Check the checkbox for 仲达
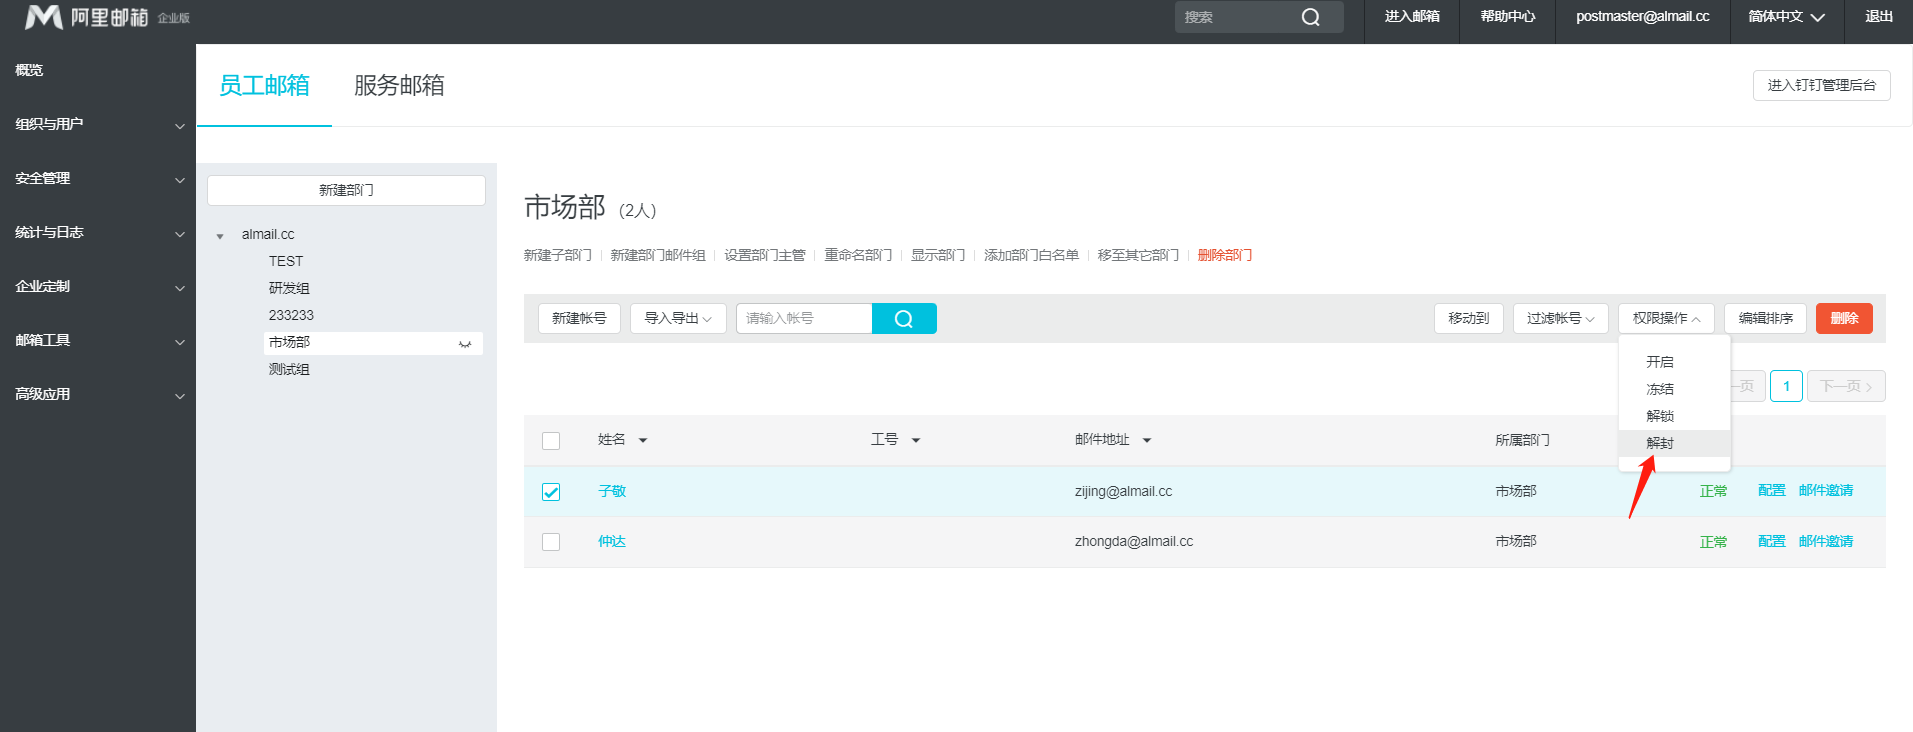Image resolution: width=1913 pixels, height=732 pixels. (551, 542)
